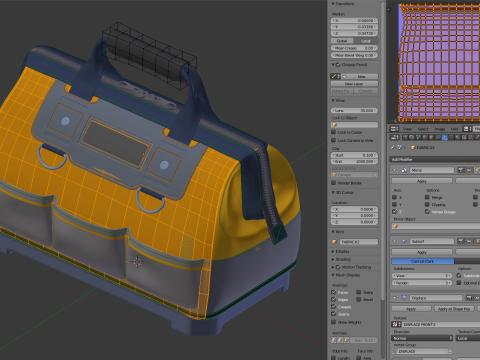480x360 pixels.
Task: Open the Add Modifier dropdown
Action: [435, 160]
